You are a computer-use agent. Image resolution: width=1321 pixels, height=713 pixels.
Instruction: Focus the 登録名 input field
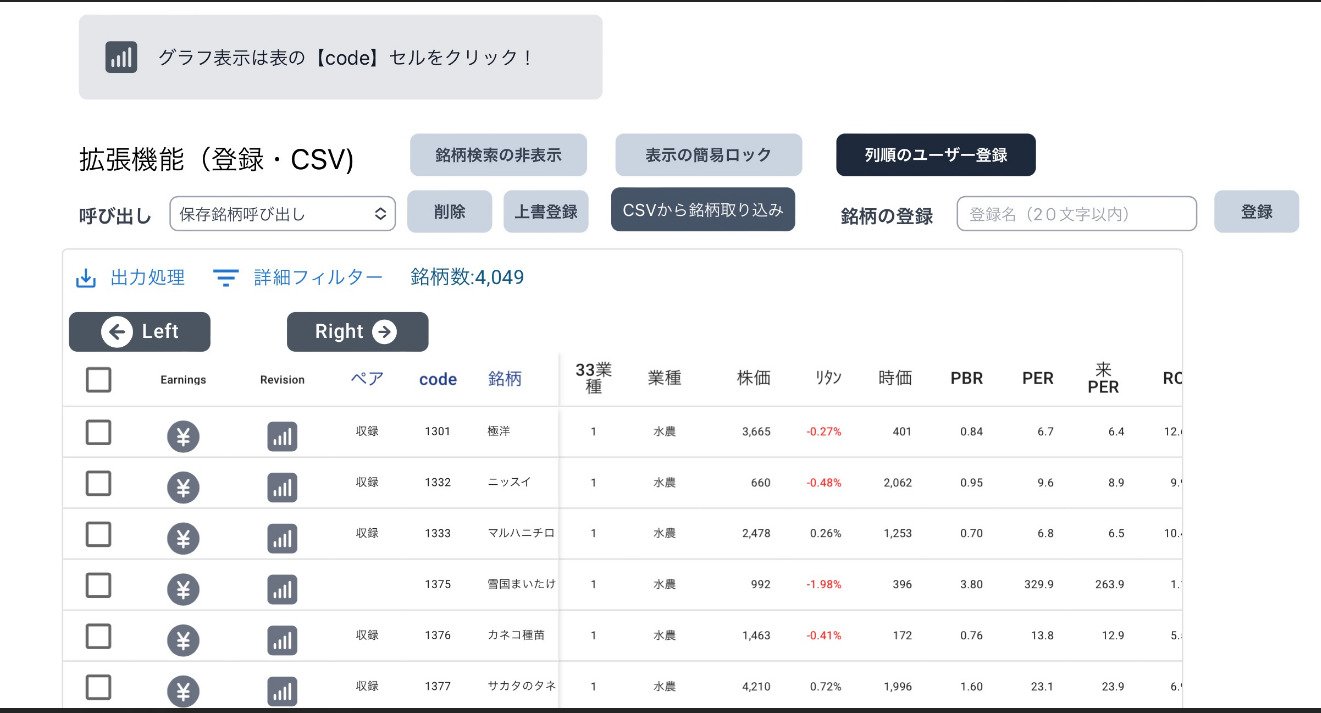1076,214
